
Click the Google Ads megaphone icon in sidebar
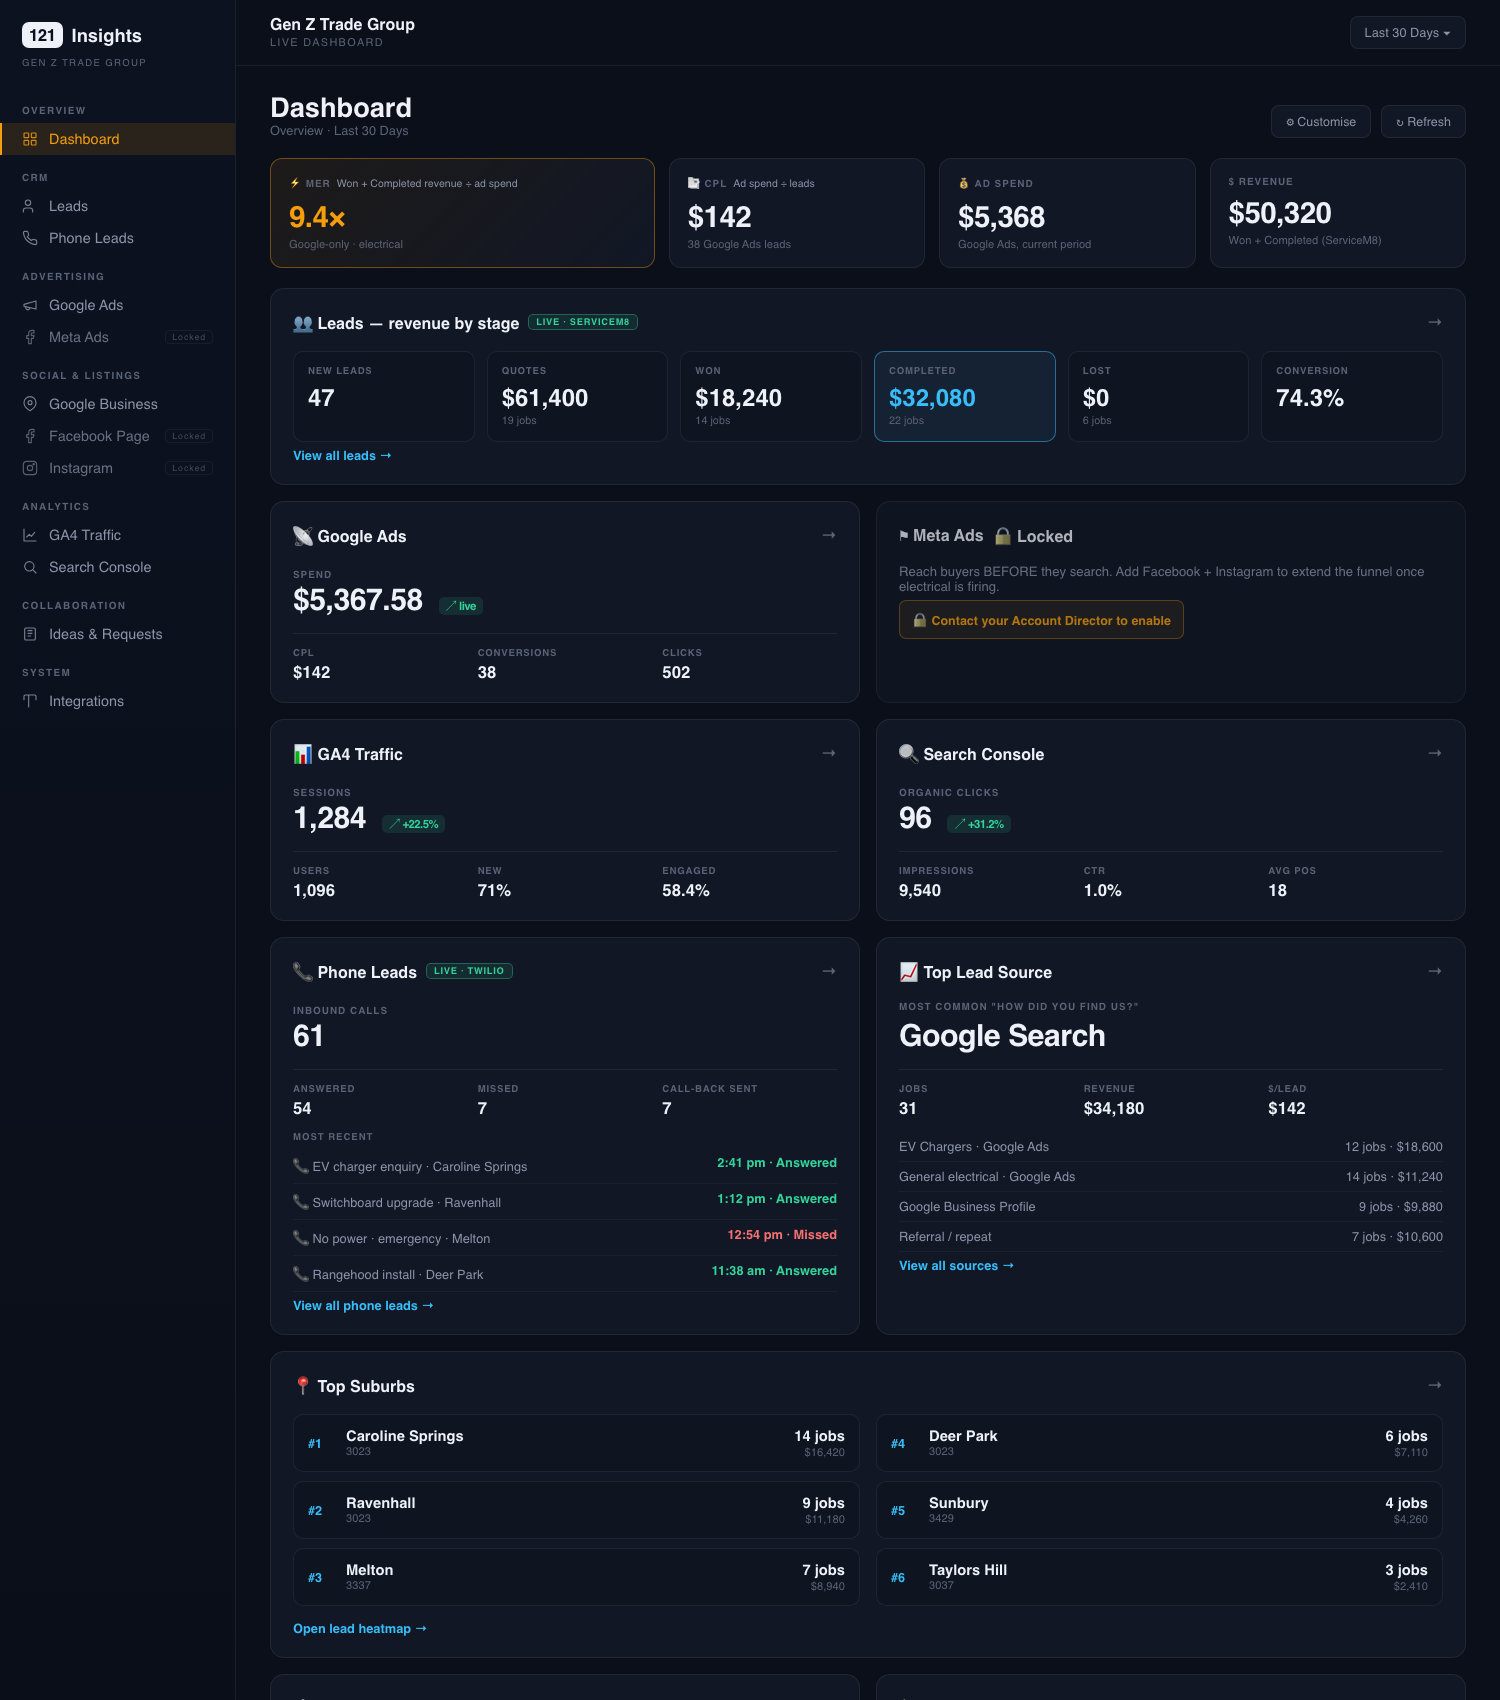point(30,305)
